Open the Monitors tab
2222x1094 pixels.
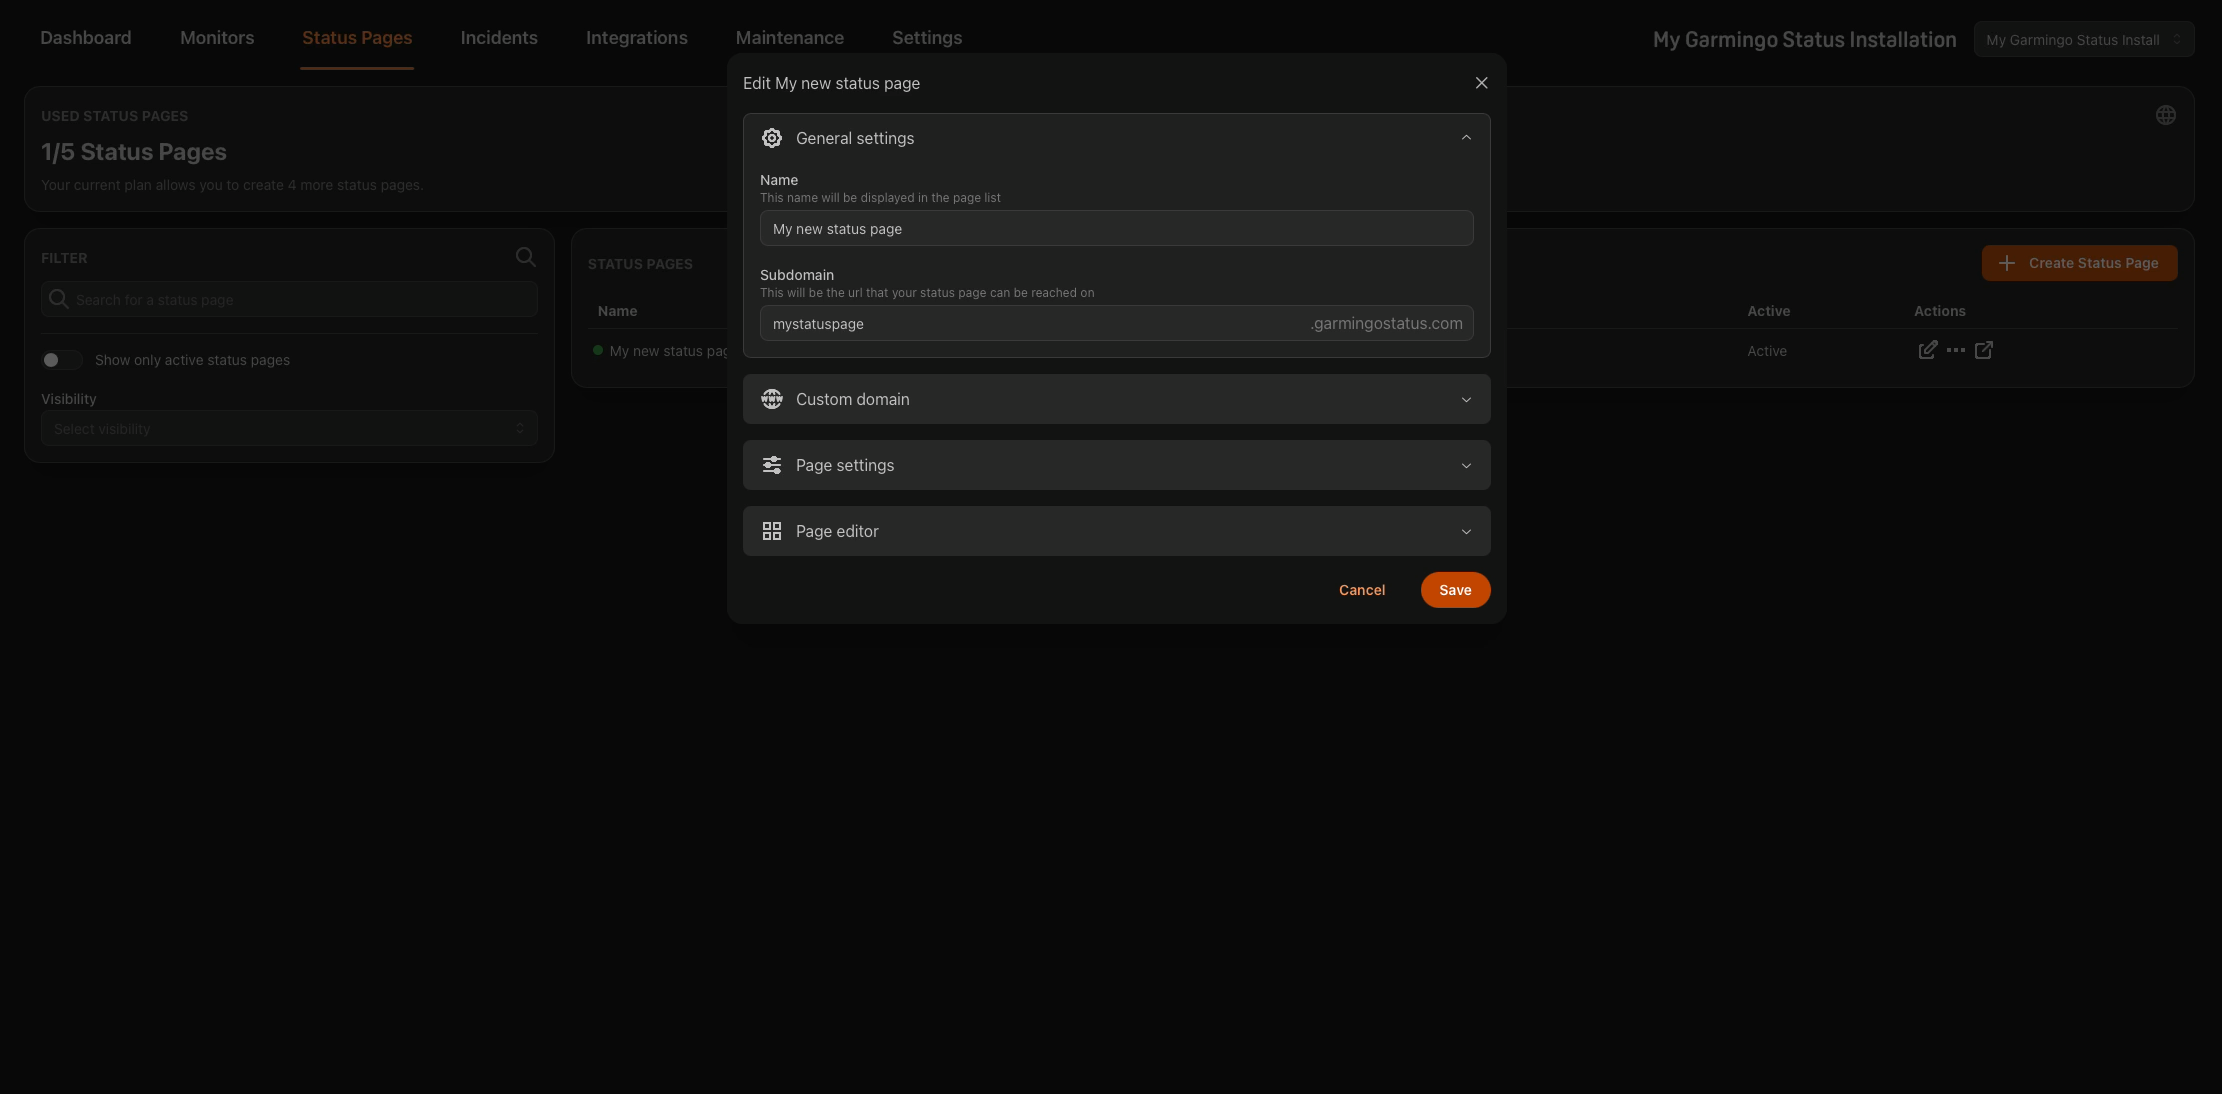coord(217,38)
